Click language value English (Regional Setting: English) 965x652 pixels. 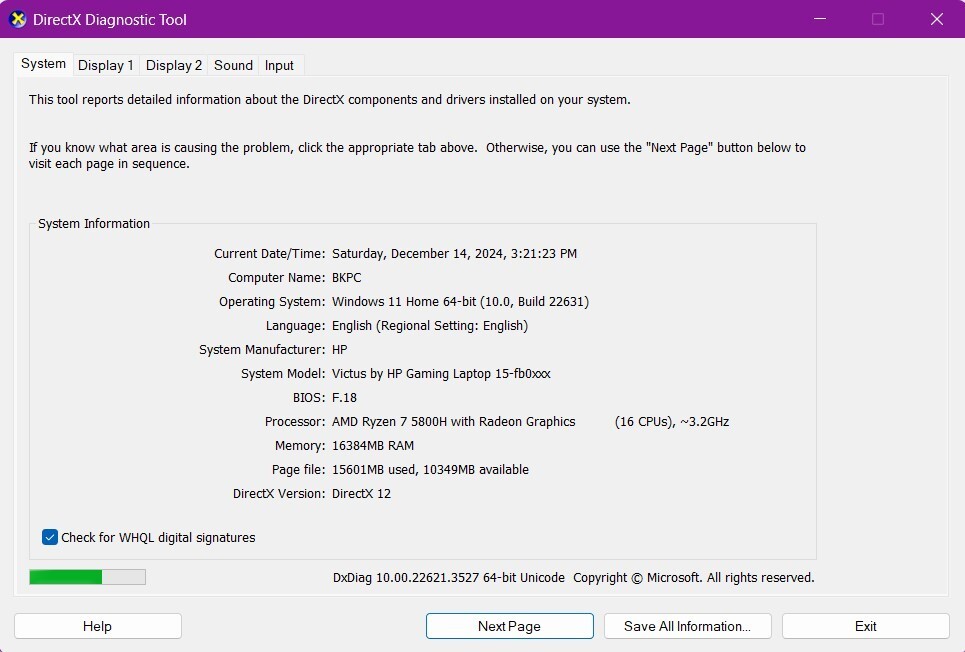point(430,326)
